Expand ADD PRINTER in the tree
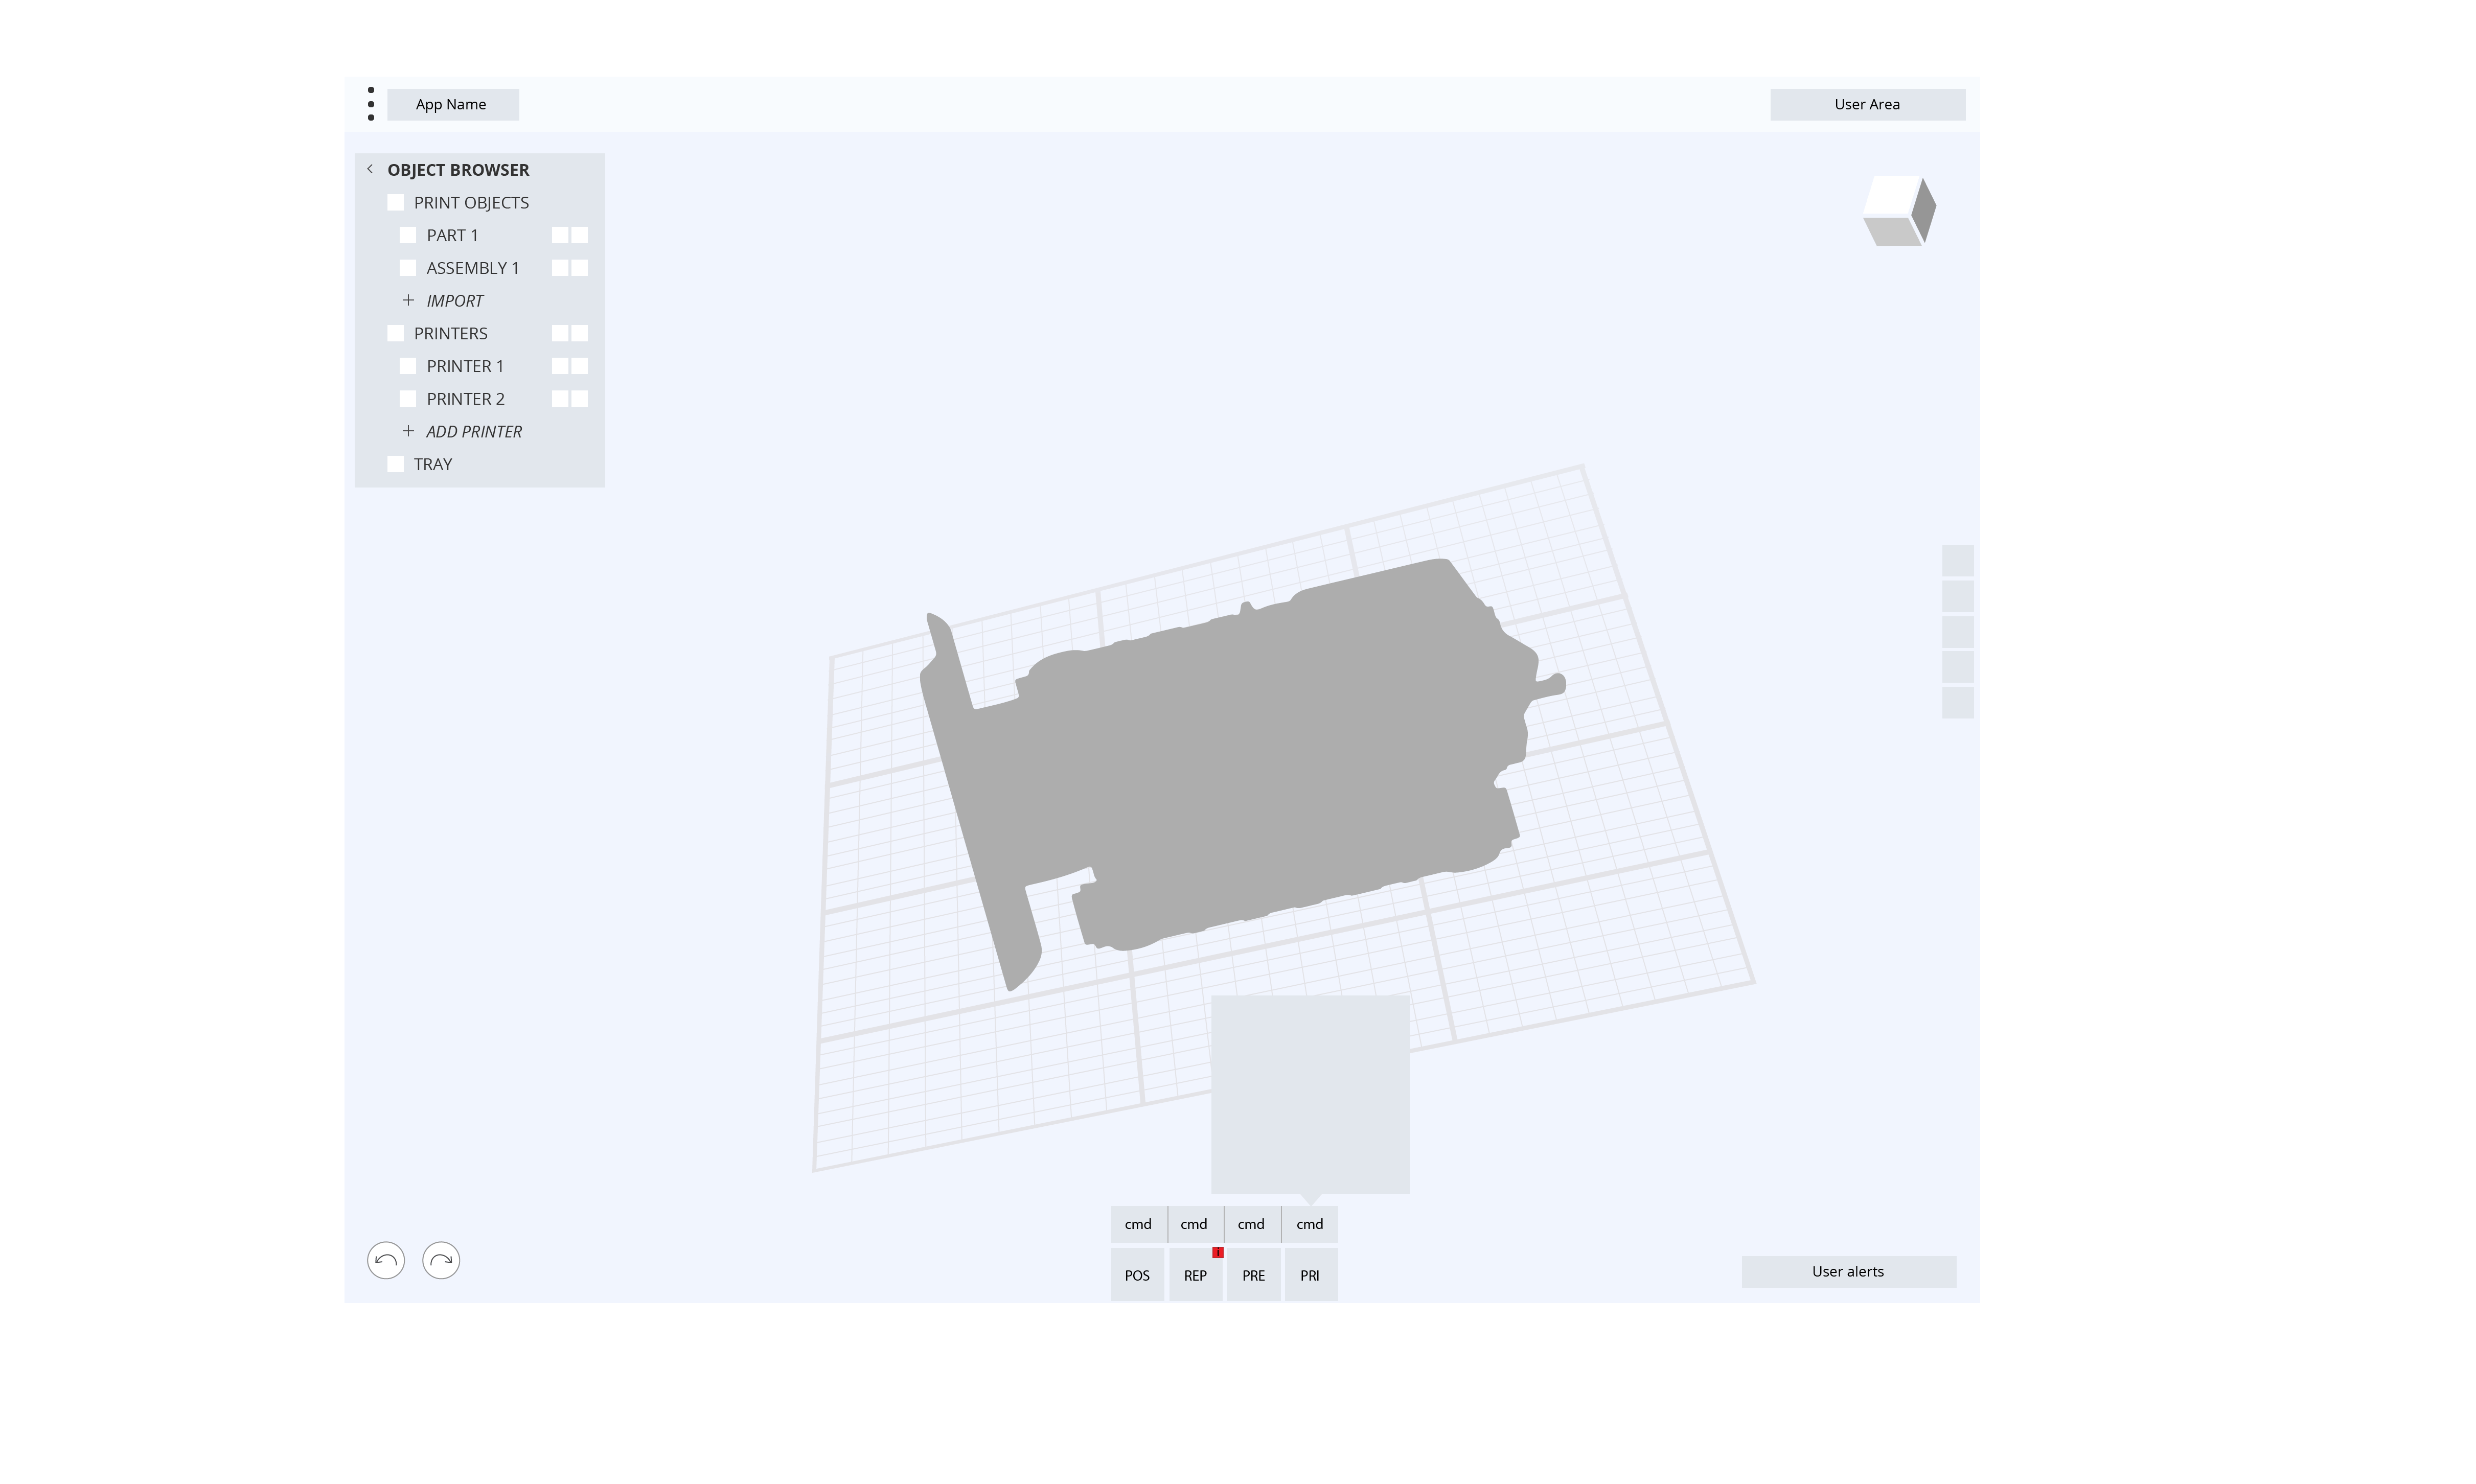Viewport: 2476px width, 1484px height. point(408,431)
